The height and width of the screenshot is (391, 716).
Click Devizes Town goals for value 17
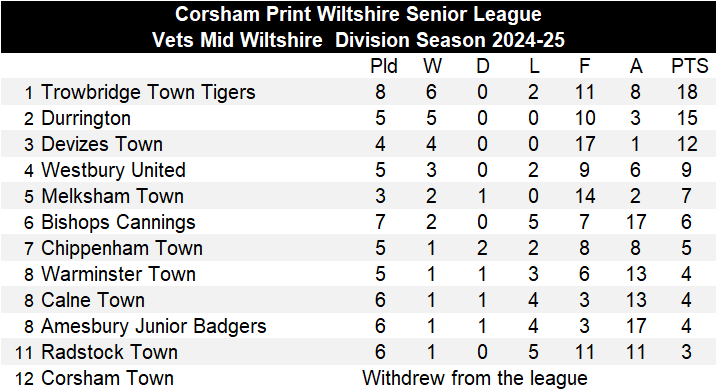(x=585, y=144)
